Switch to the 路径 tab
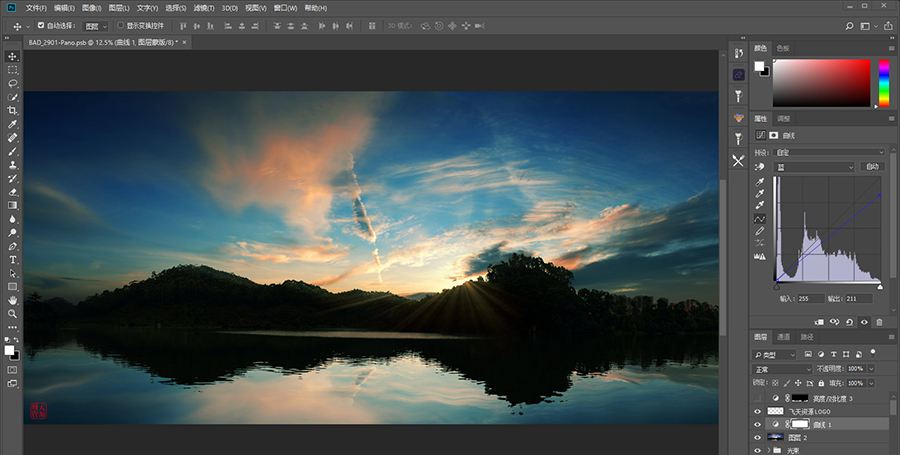The height and width of the screenshot is (455, 900). pos(807,337)
